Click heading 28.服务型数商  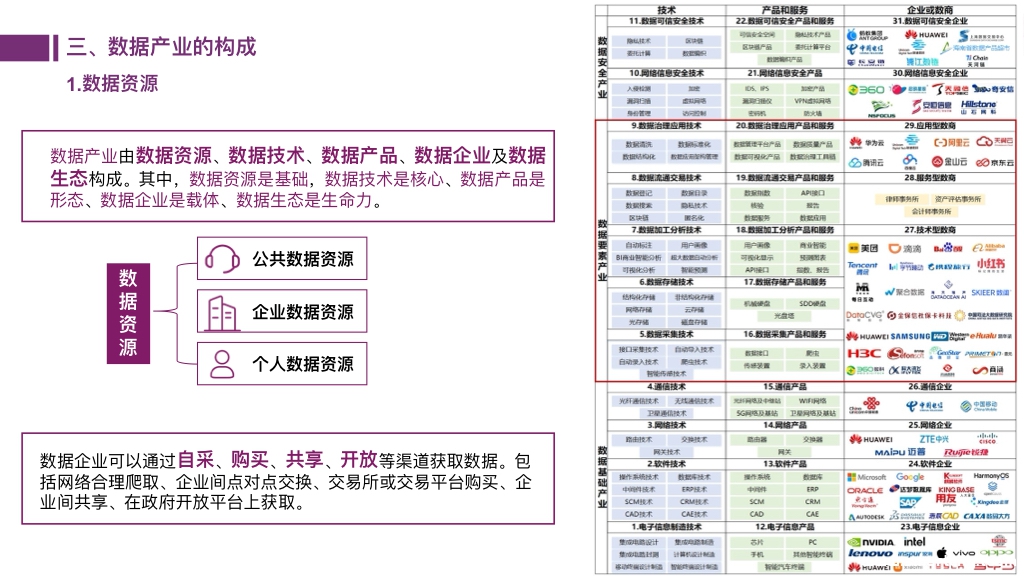tap(930, 178)
